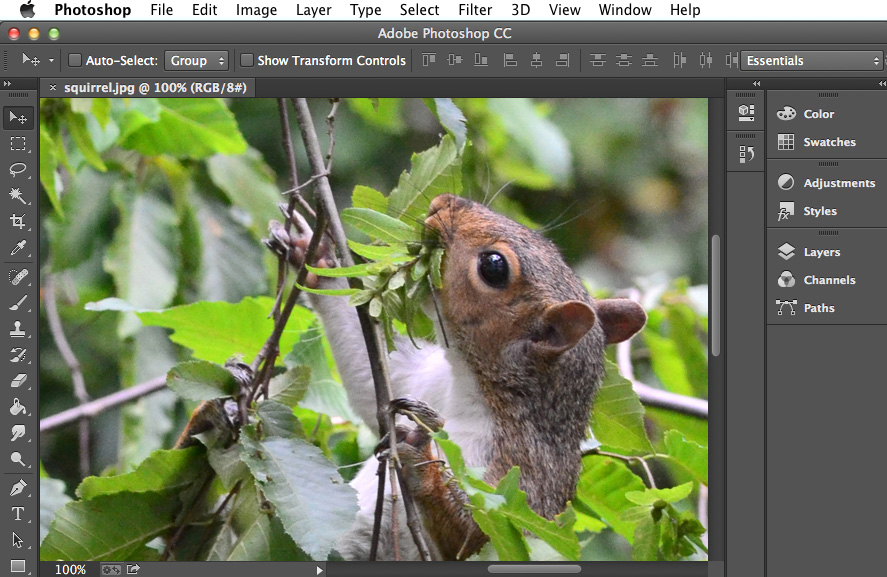
Task: Activate the Crop tool
Action: (18, 223)
